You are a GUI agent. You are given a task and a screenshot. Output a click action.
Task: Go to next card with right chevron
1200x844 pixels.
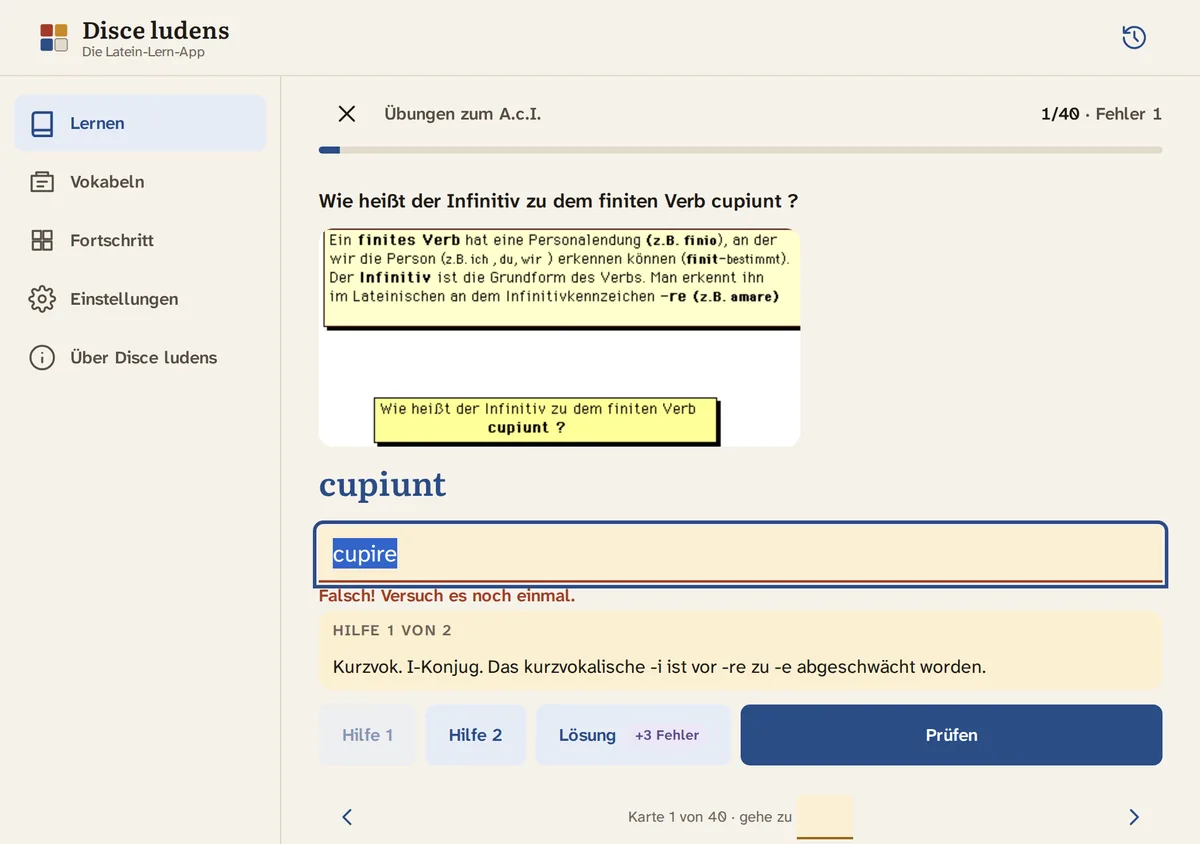point(1134,817)
